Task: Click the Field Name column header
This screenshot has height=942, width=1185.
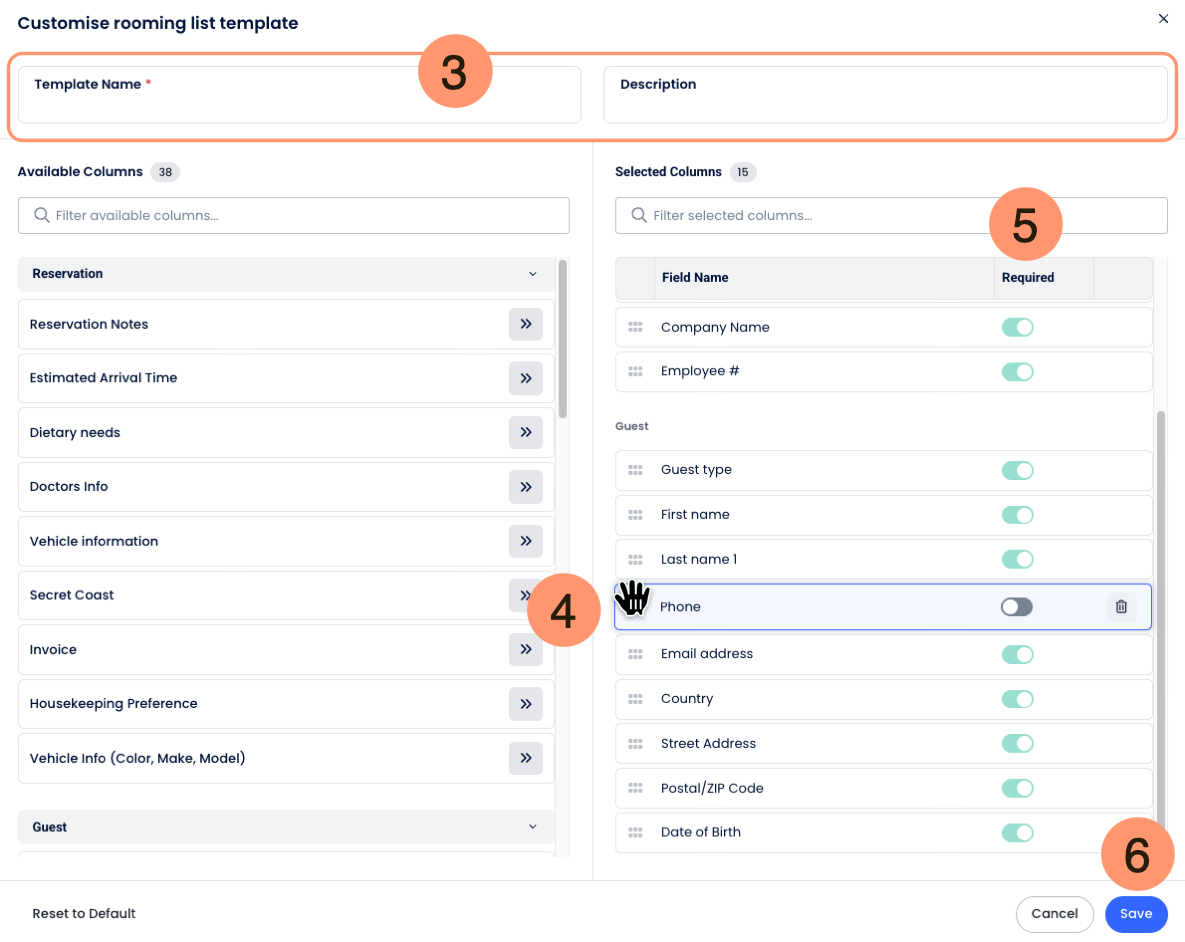Action: [695, 278]
